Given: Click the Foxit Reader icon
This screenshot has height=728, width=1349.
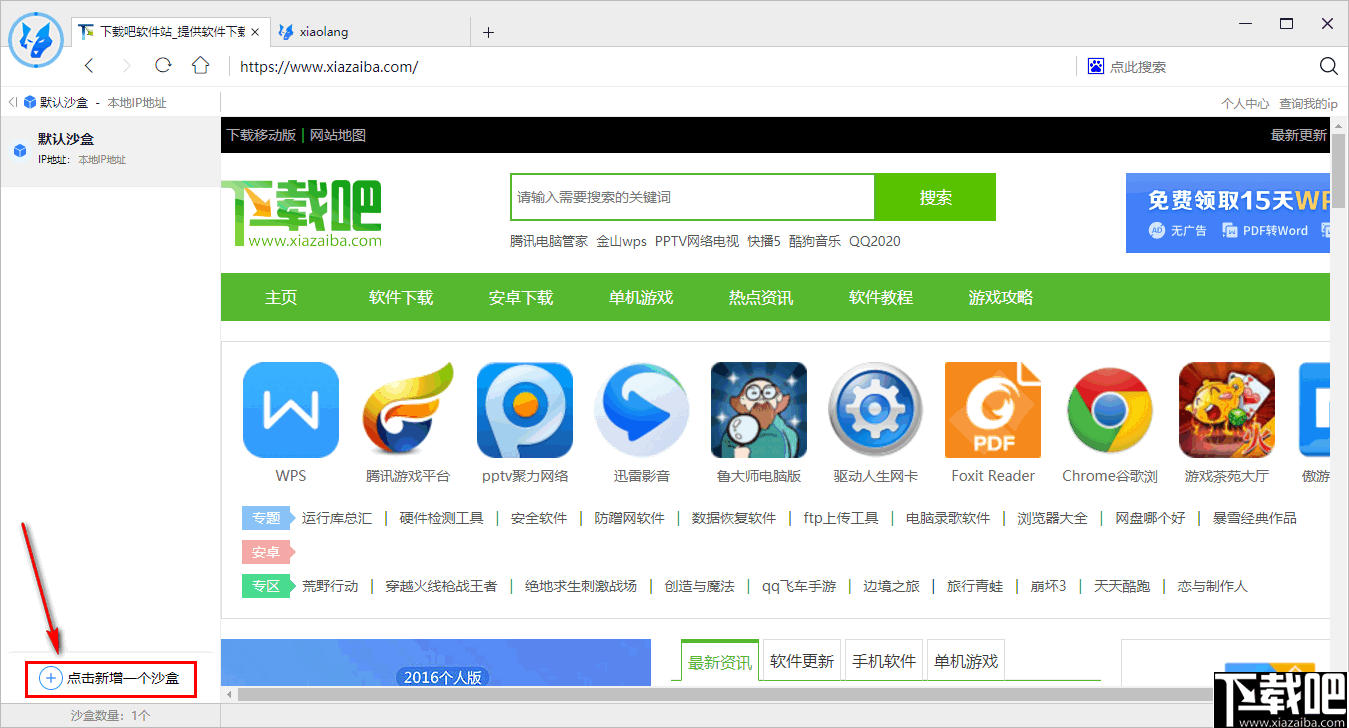Looking at the screenshot, I should click(x=992, y=410).
